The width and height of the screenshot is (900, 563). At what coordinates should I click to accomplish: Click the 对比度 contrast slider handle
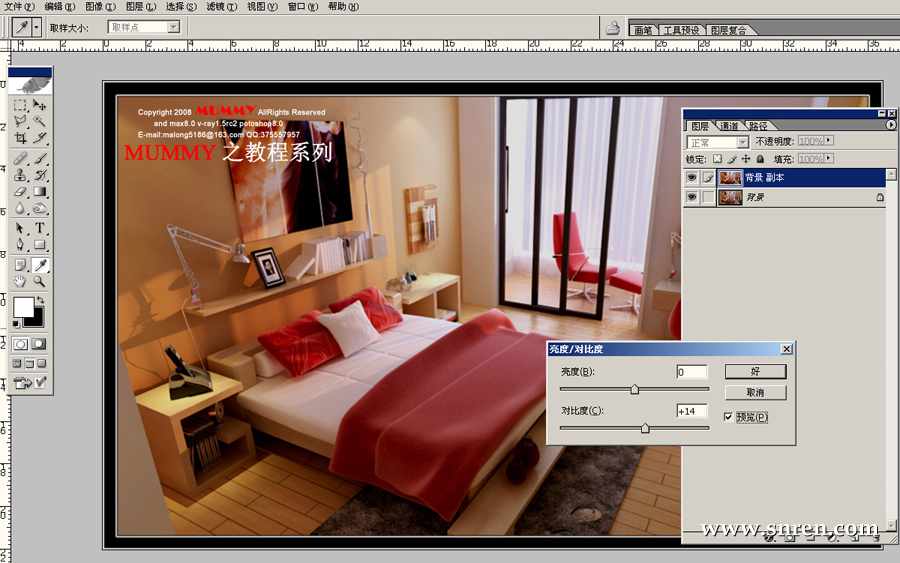tap(645, 428)
